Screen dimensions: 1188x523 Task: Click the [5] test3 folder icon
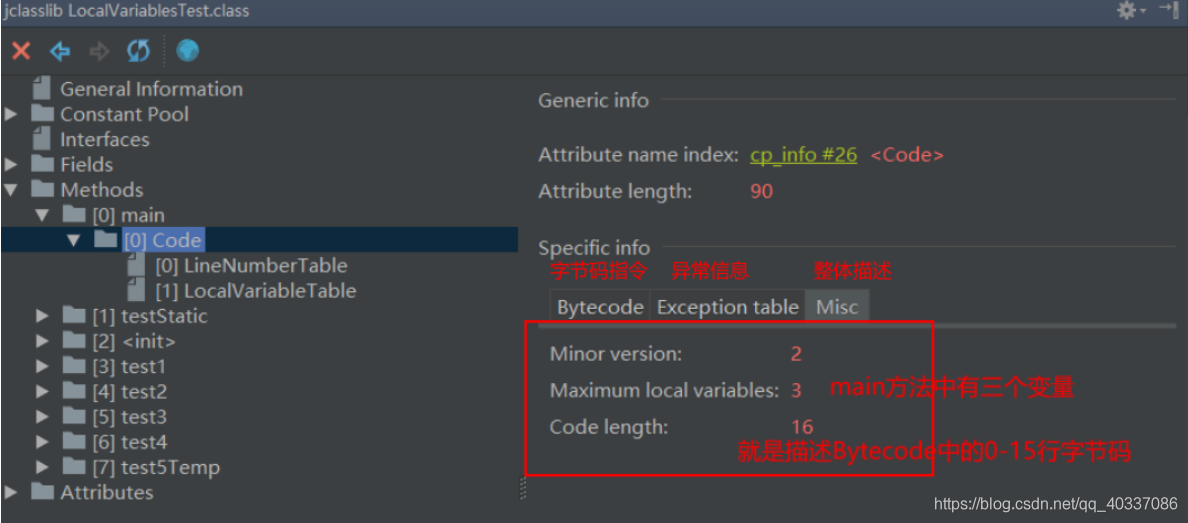pyautogui.click(x=74, y=417)
